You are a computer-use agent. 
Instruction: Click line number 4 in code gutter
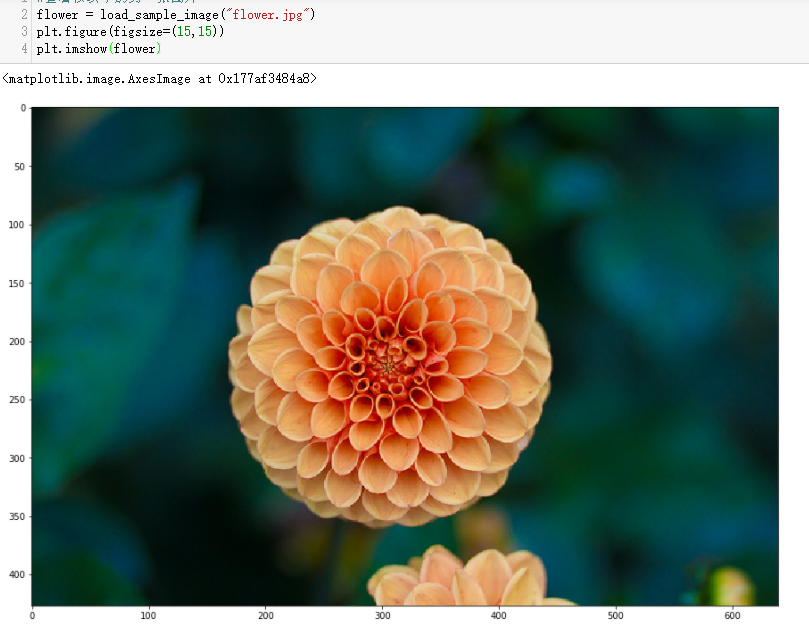(x=24, y=49)
